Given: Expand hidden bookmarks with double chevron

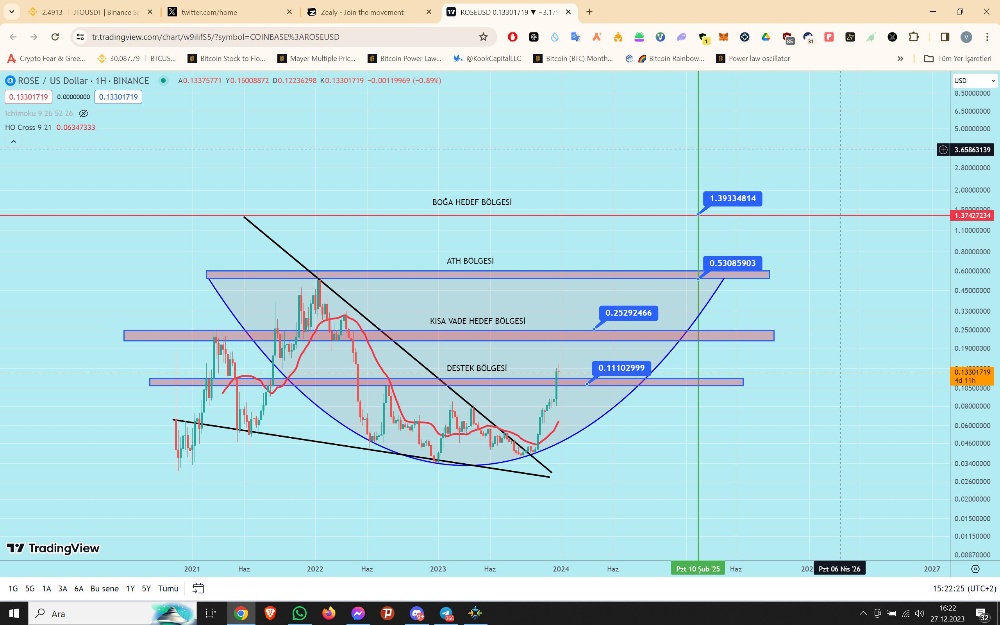Looking at the screenshot, I should click(x=900, y=58).
